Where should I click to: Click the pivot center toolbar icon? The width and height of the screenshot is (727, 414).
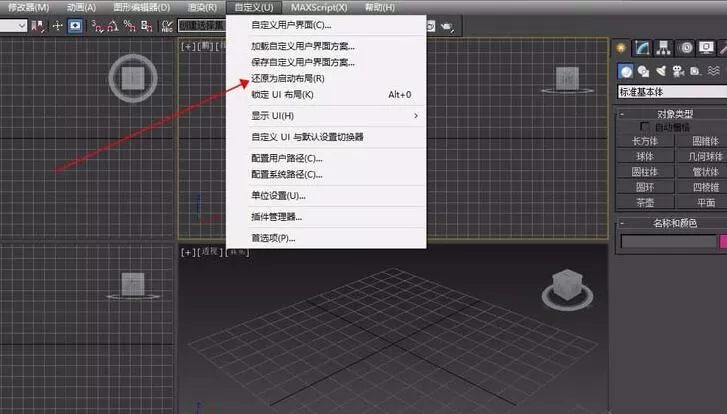[38, 26]
